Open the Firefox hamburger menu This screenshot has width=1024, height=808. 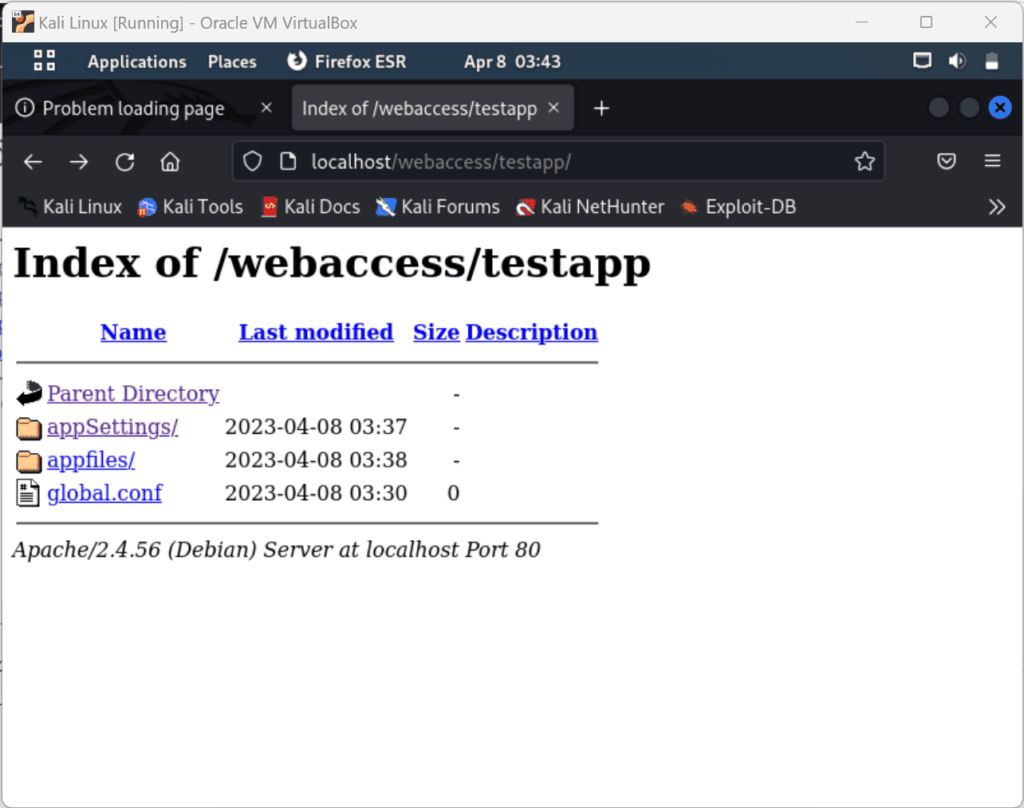click(992, 162)
